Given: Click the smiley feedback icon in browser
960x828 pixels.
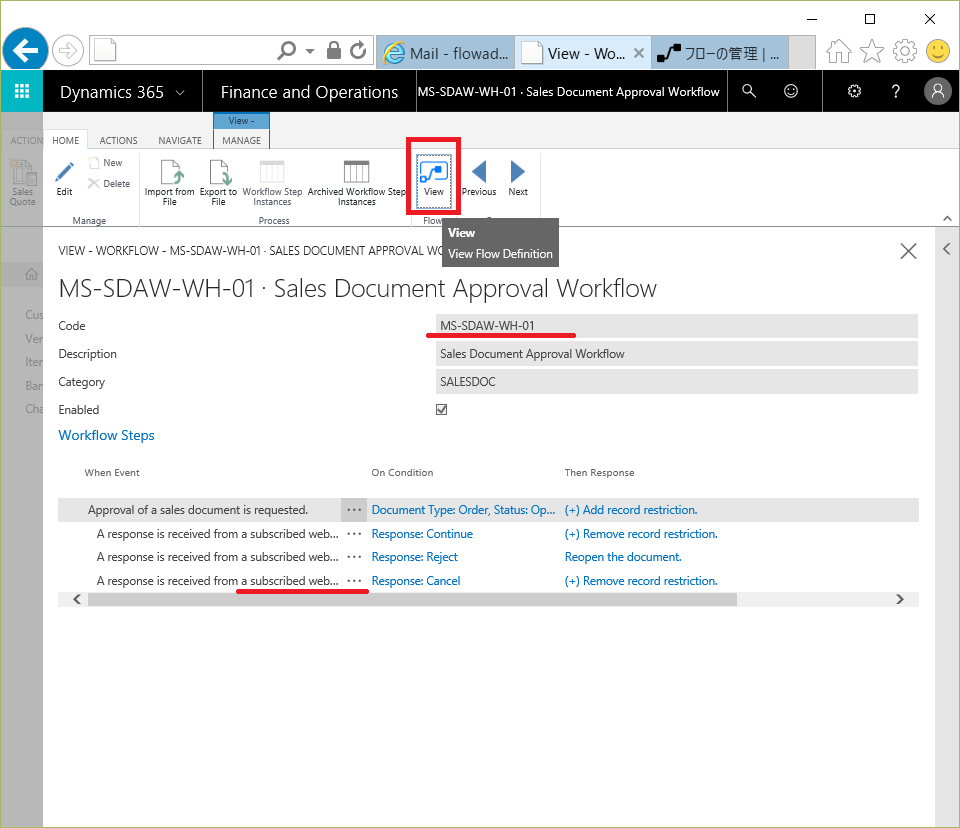Looking at the screenshot, I should coord(937,51).
